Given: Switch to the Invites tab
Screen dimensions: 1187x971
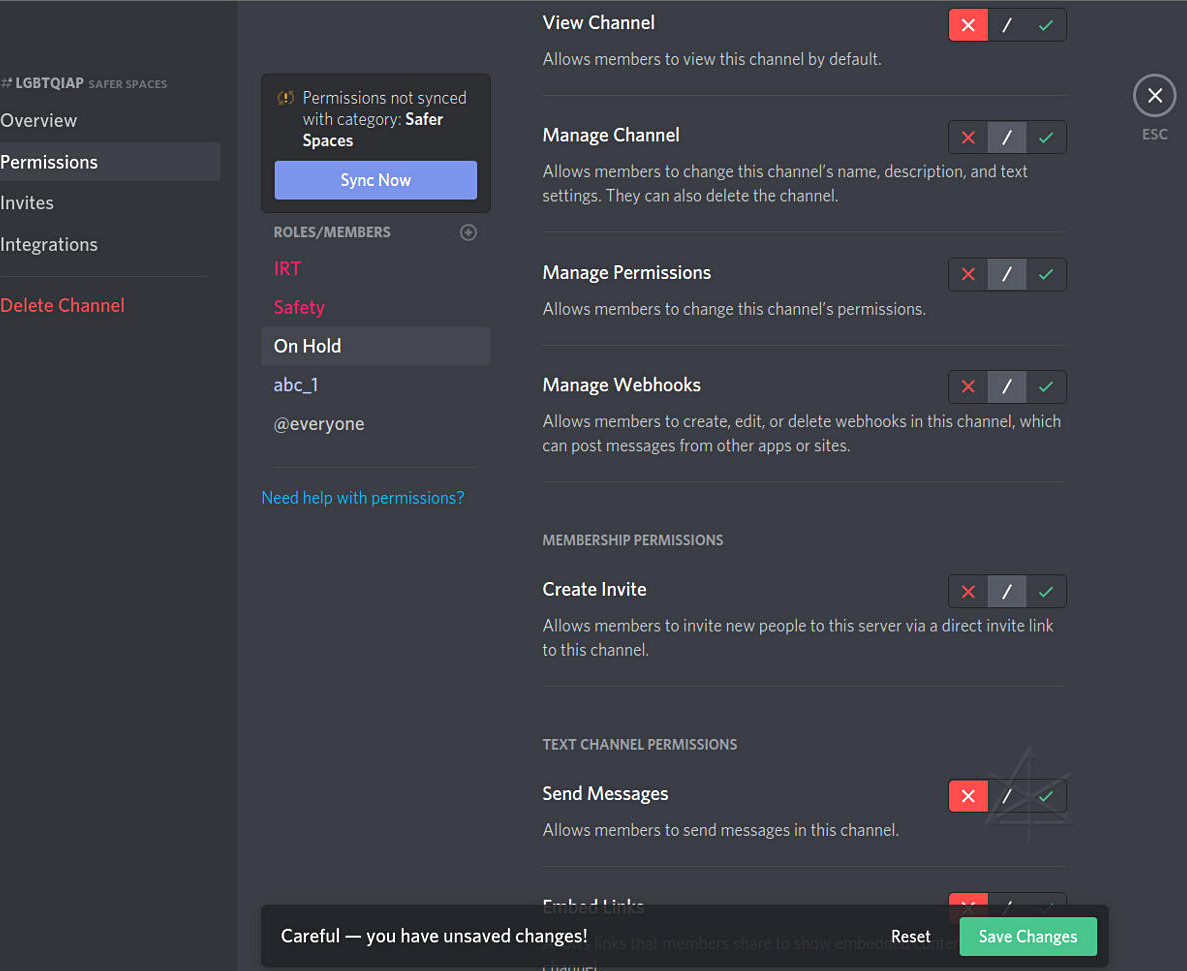Looking at the screenshot, I should pos(27,203).
